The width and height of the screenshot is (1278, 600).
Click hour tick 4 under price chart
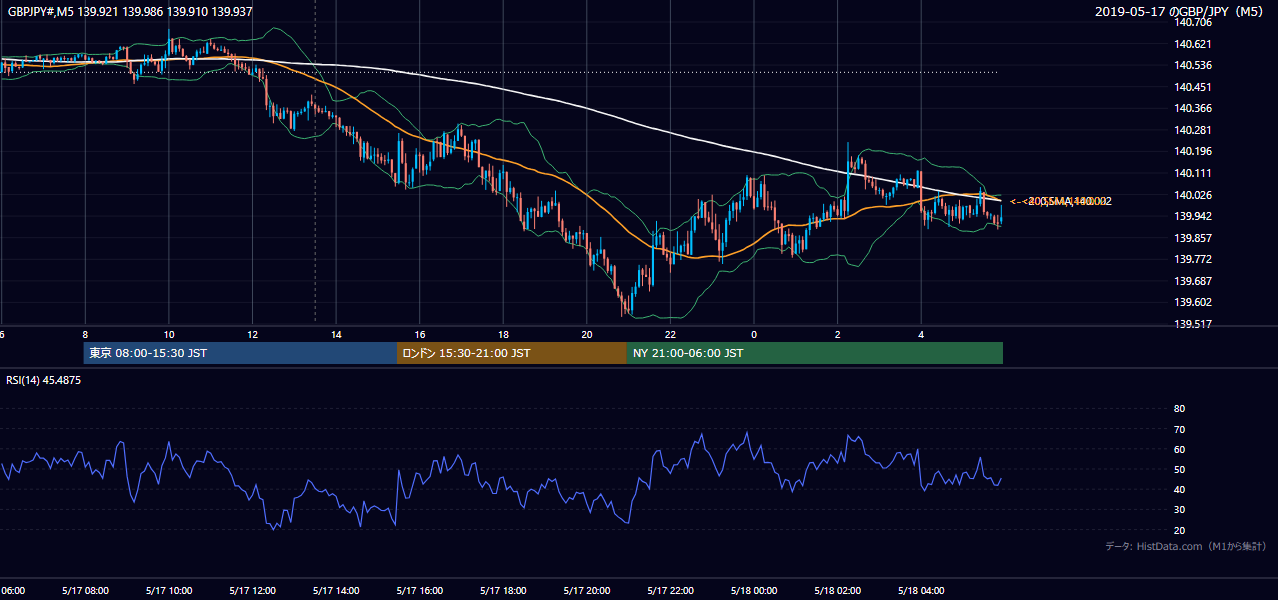(x=921, y=334)
